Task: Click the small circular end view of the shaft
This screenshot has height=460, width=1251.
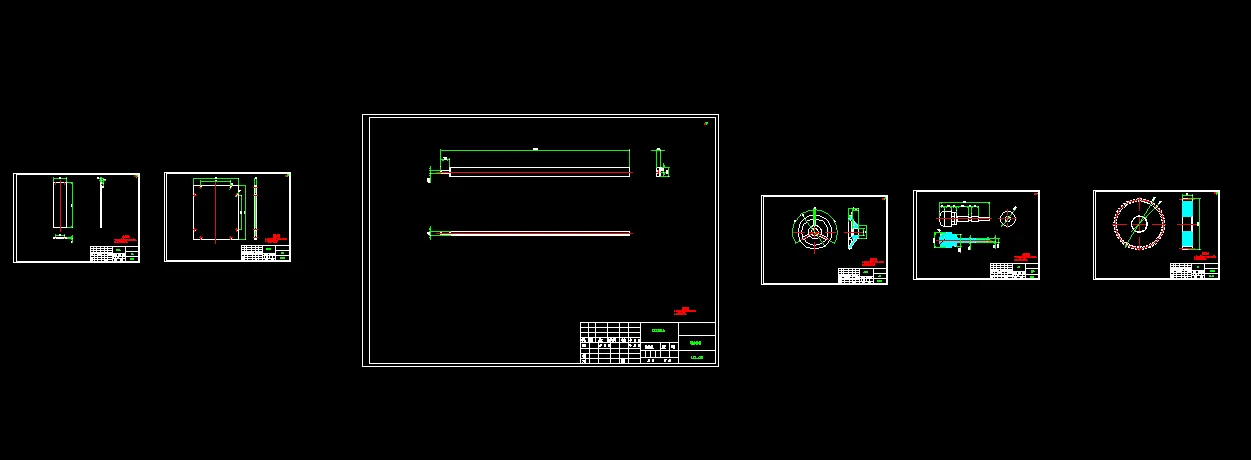Action: (1007, 217)
